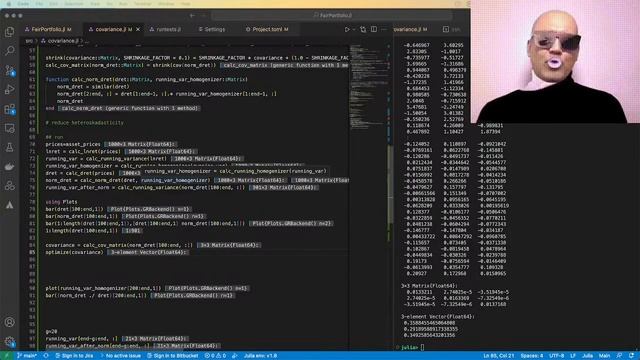Select covariance.jl tab in right editor group
The image size is (640, 360).
pos(410,29)
